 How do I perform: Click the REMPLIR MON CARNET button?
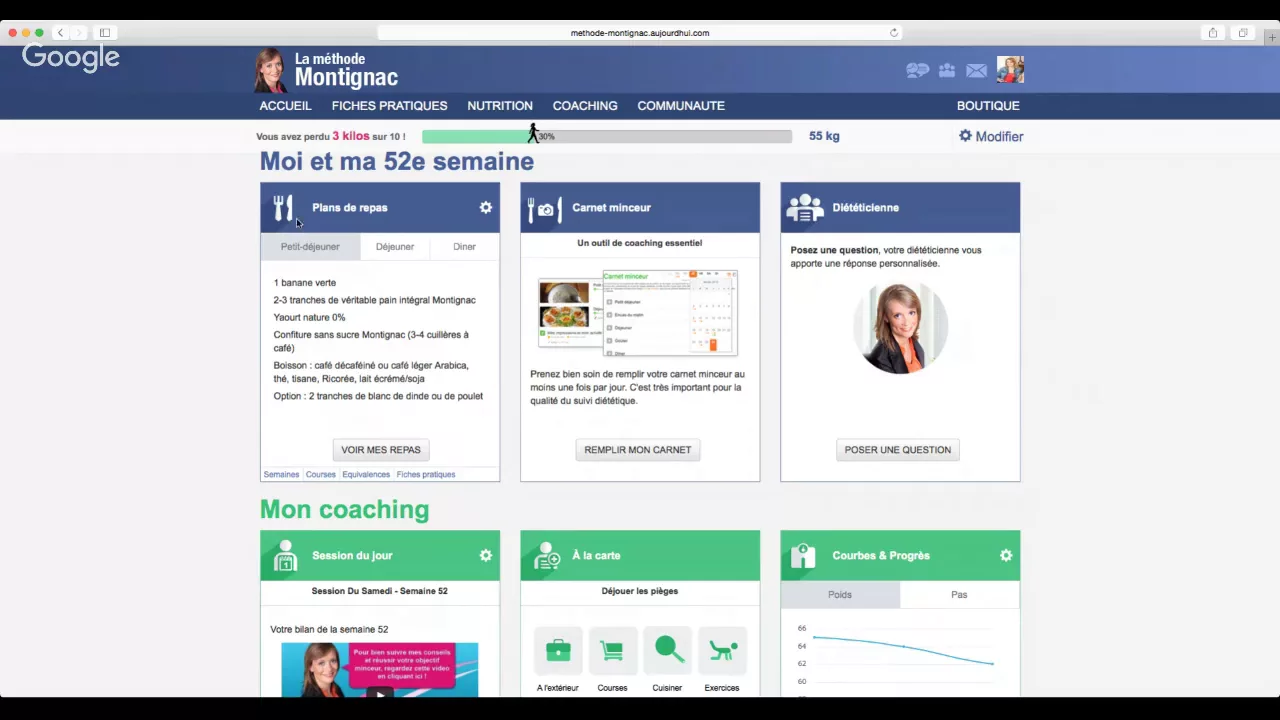click(638, 450)
